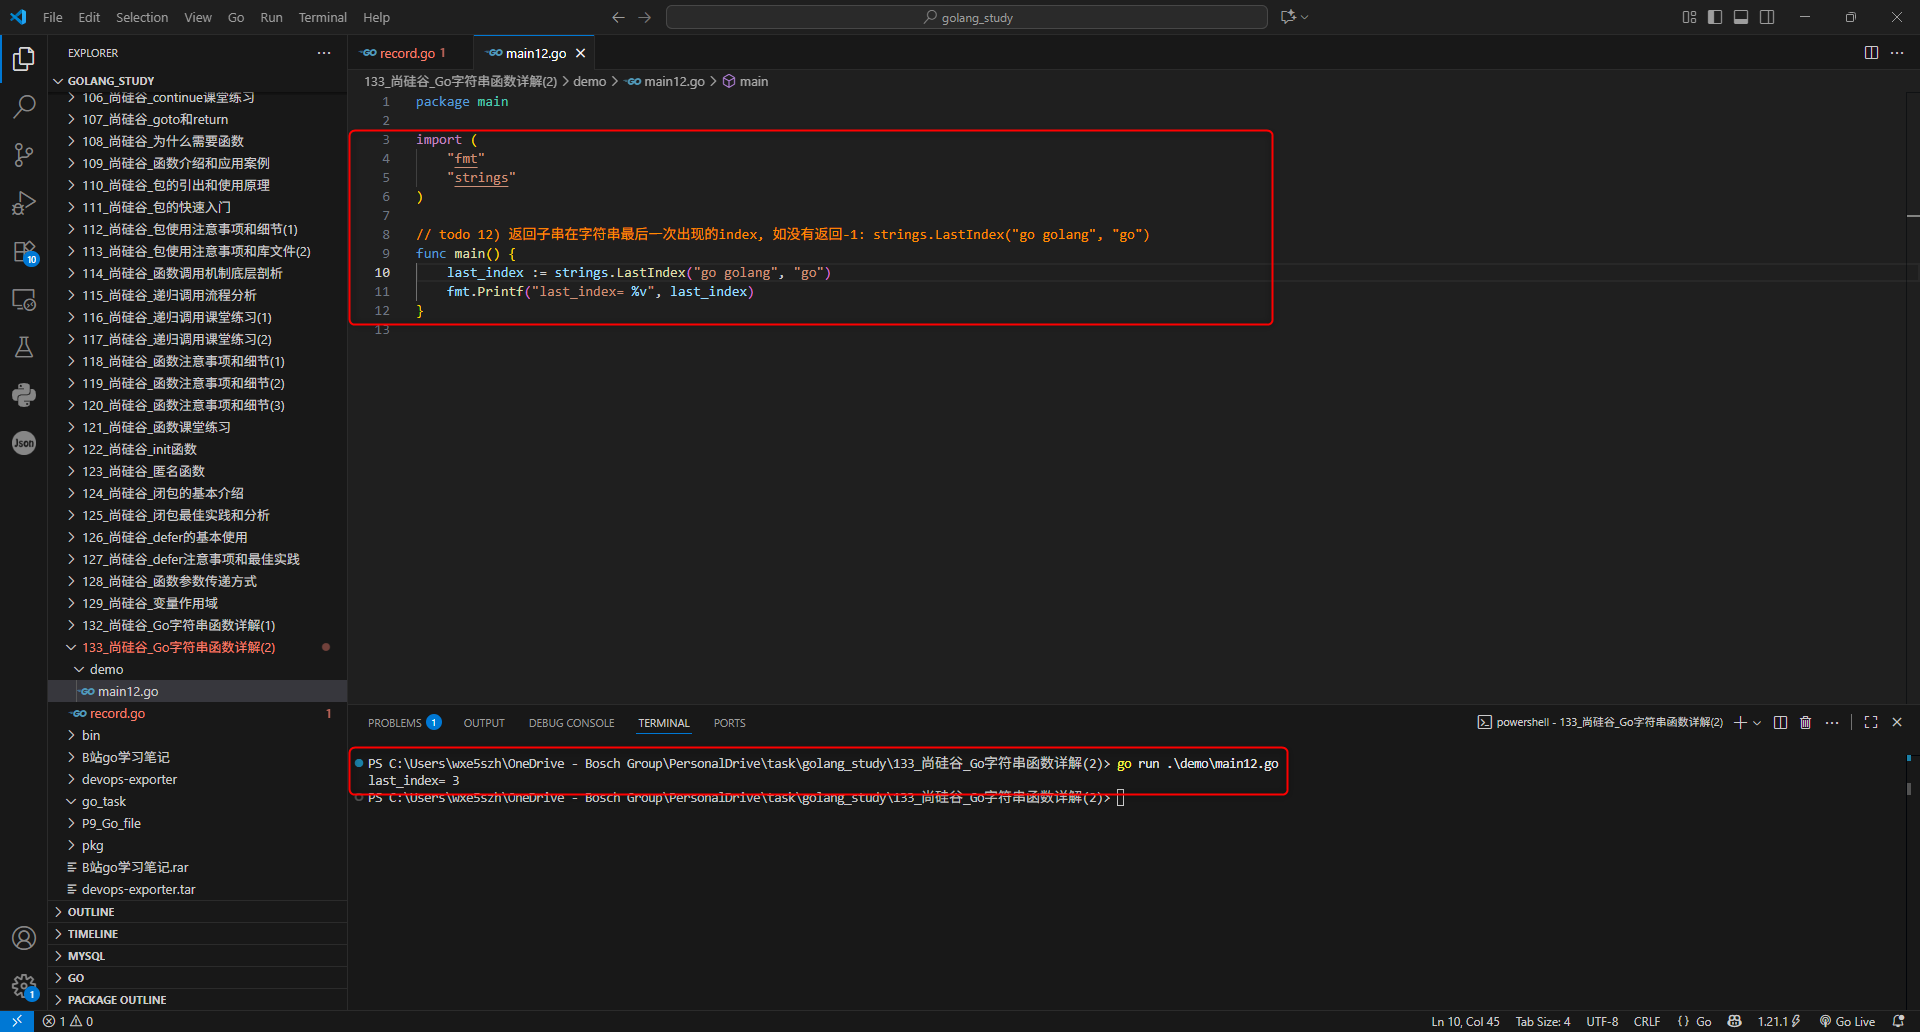Viewport: 1920px width, 1032px height.
Task: Switch to the OUTPUT panel tab
Action: click(484, 722)
